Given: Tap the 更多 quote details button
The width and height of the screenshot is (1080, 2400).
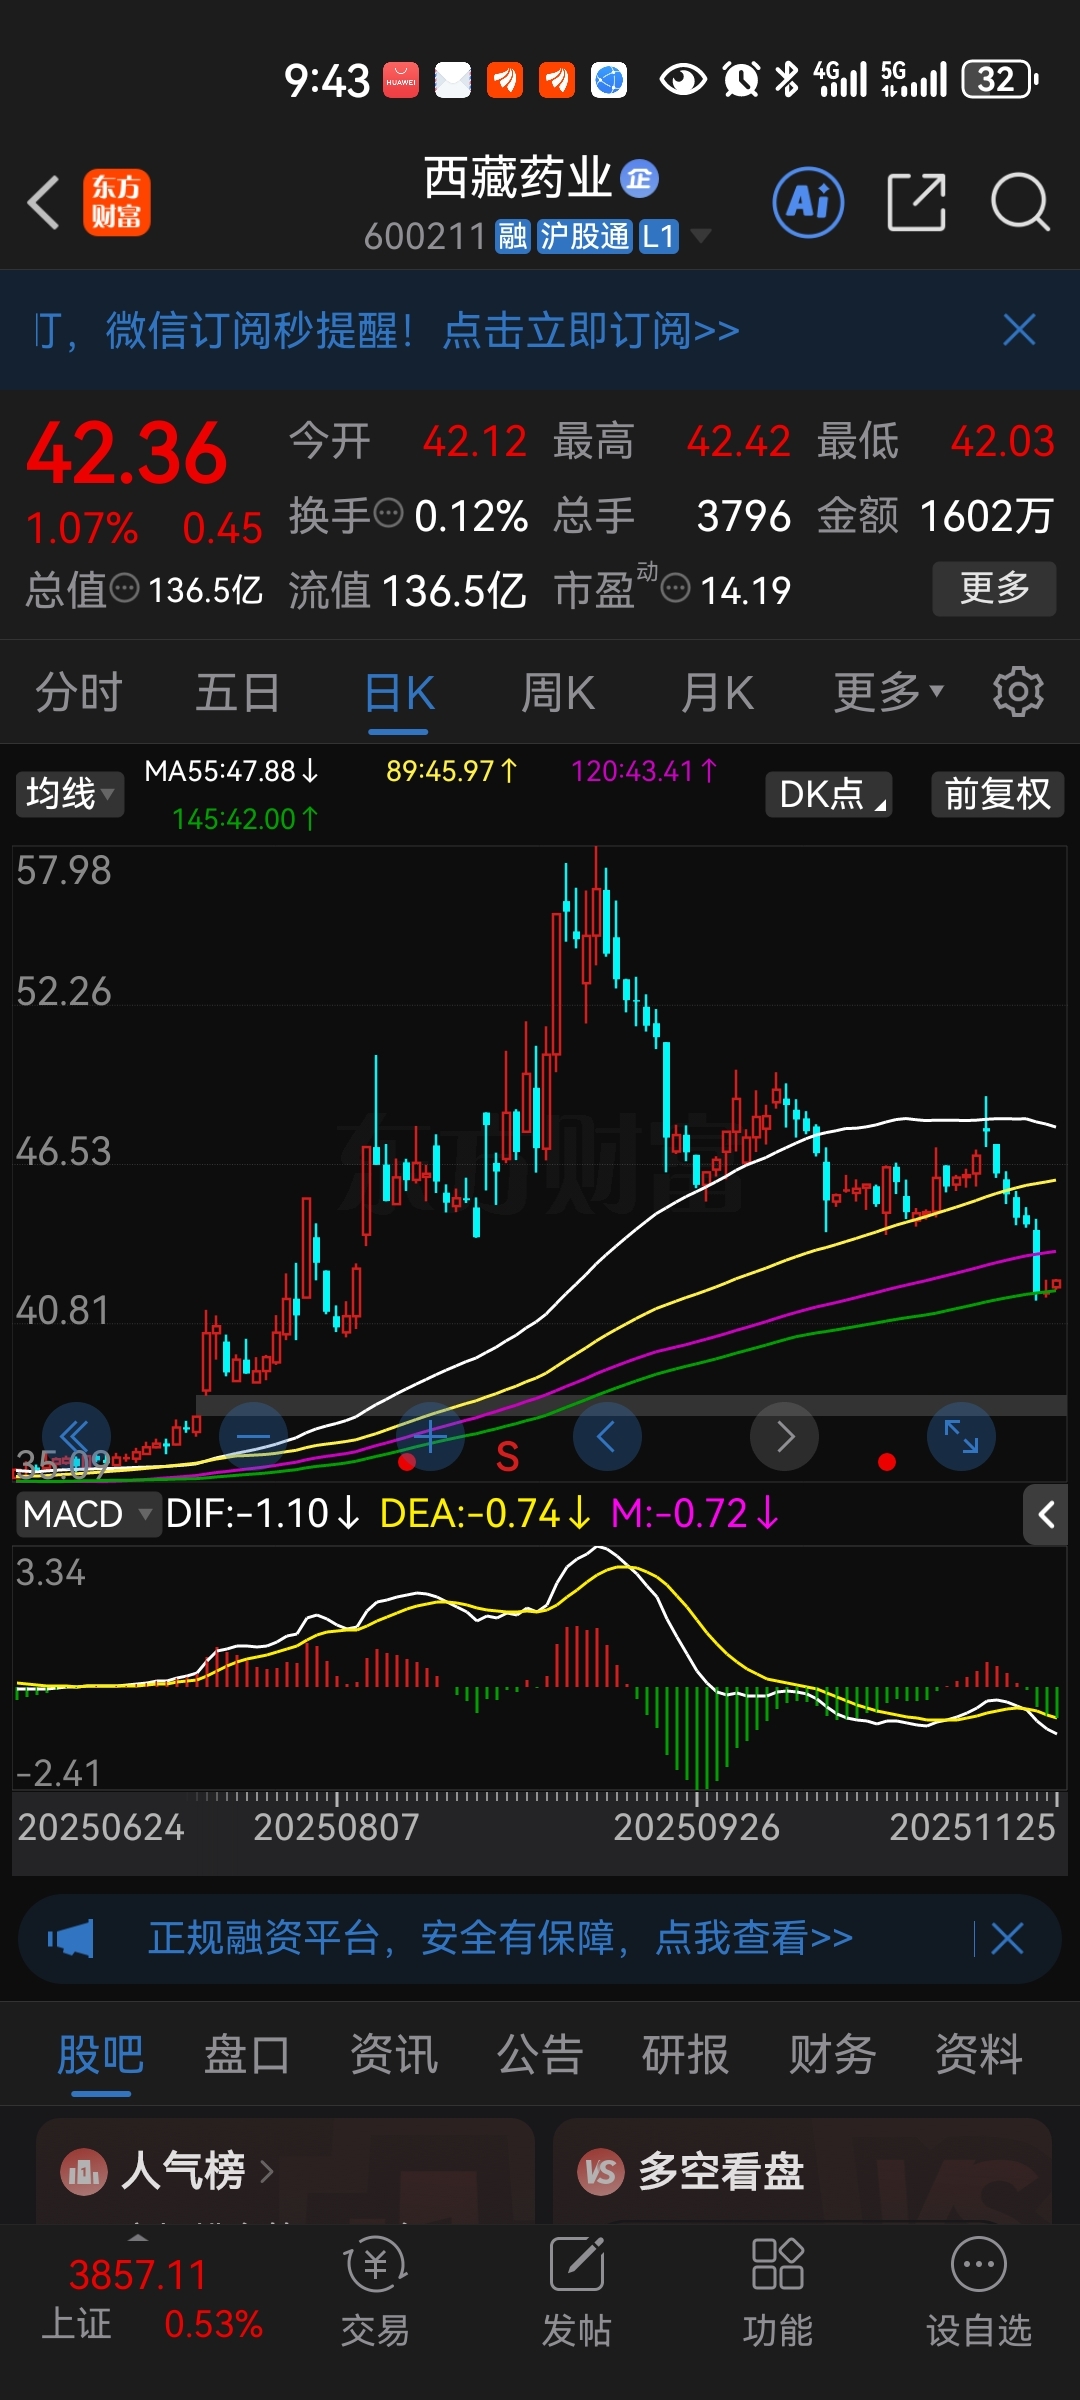Looking at the screenshot, I should pyautogui.click(x=994, y=588).
